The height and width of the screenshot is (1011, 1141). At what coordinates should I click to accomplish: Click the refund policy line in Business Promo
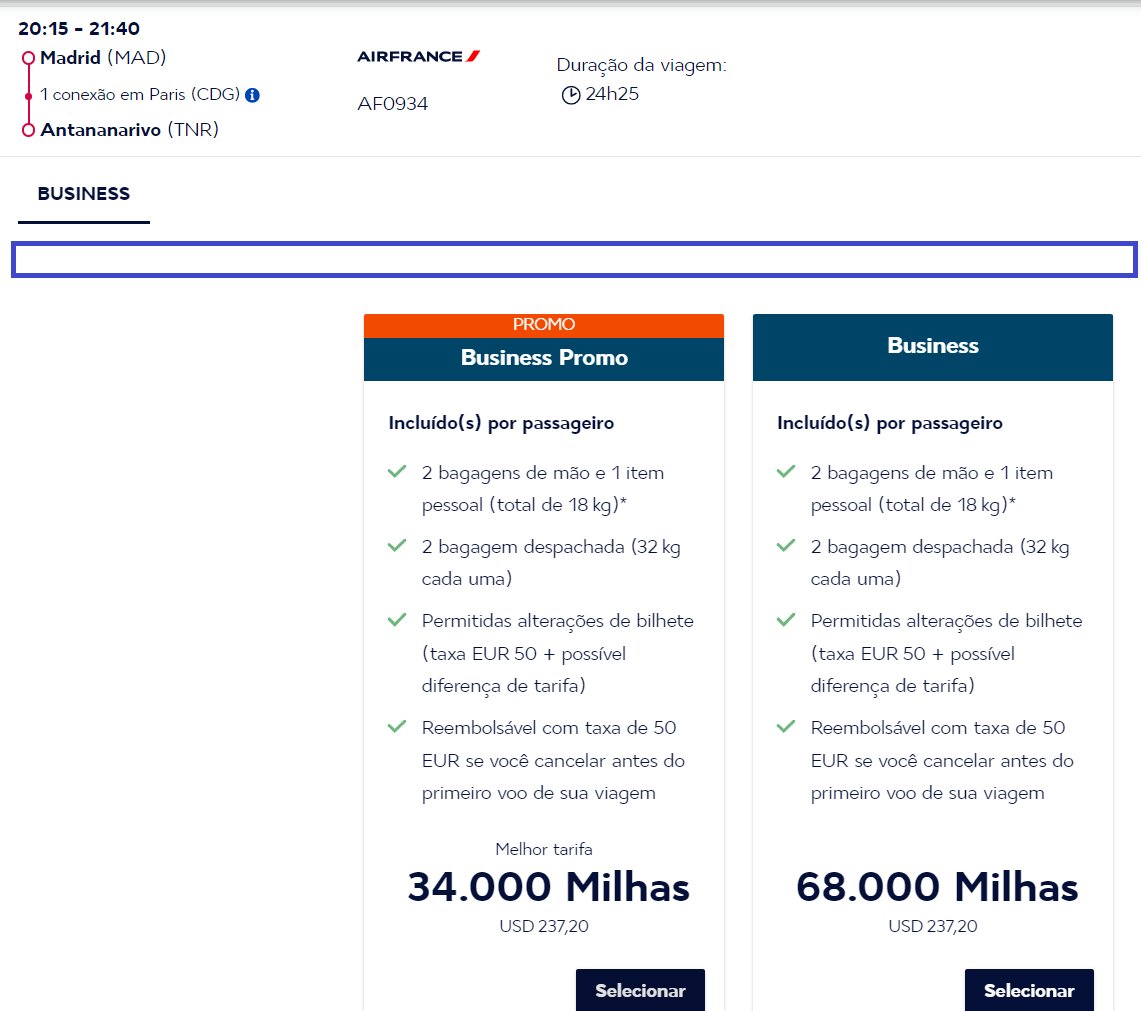(553, 760)
